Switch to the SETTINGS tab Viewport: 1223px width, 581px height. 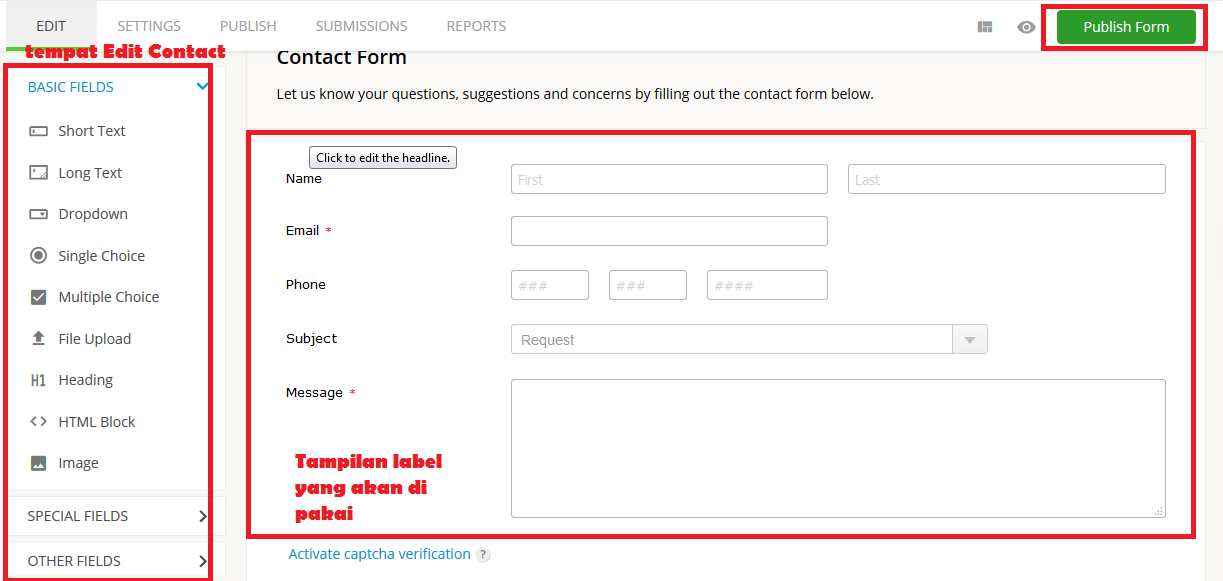point(148,25)
